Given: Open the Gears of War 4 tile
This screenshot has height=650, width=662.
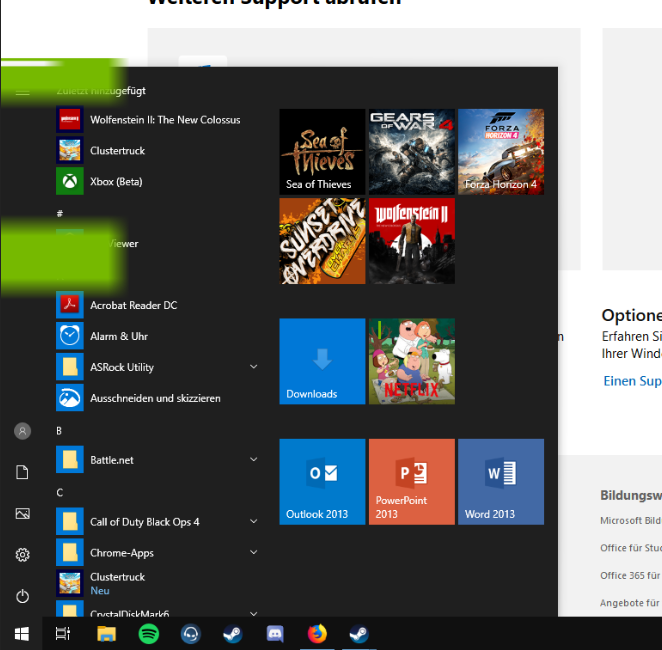Looking at the screenshot, I should point(412,152).
